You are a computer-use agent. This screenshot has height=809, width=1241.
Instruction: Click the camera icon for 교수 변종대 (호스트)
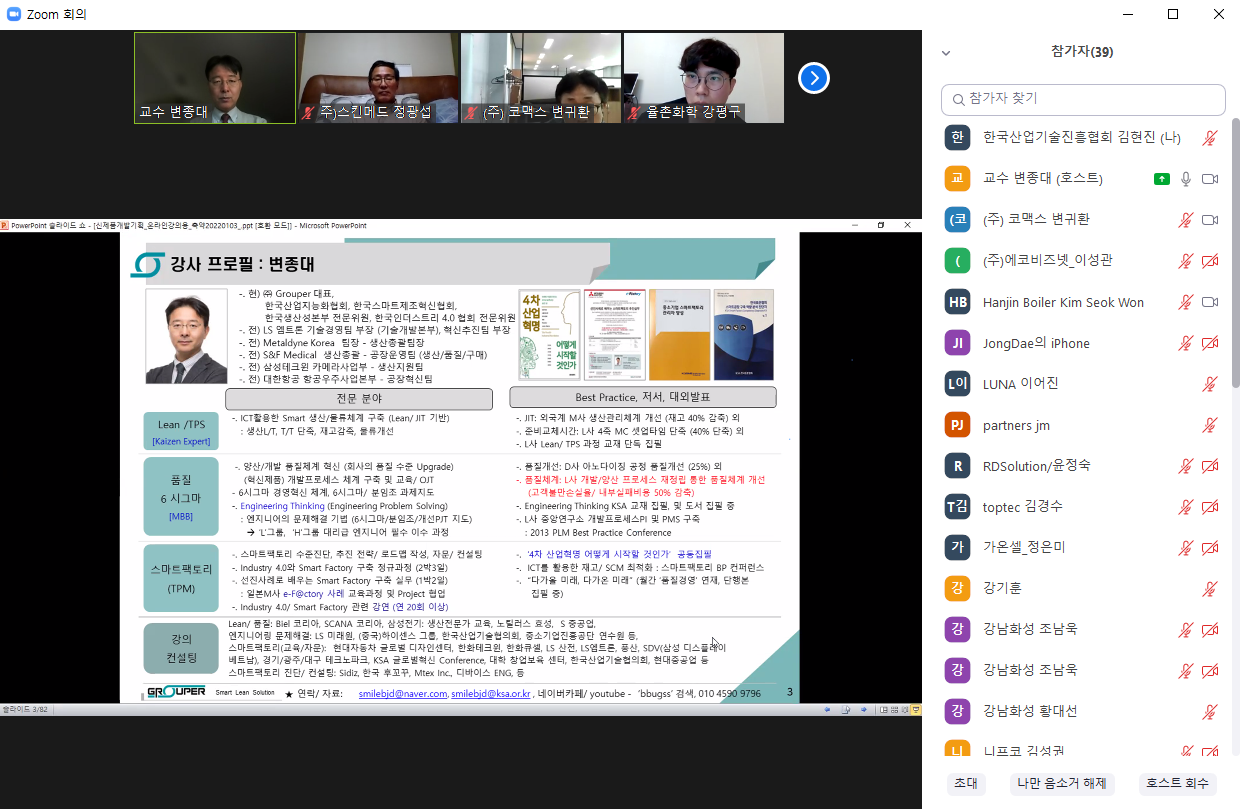(1210, 179)
